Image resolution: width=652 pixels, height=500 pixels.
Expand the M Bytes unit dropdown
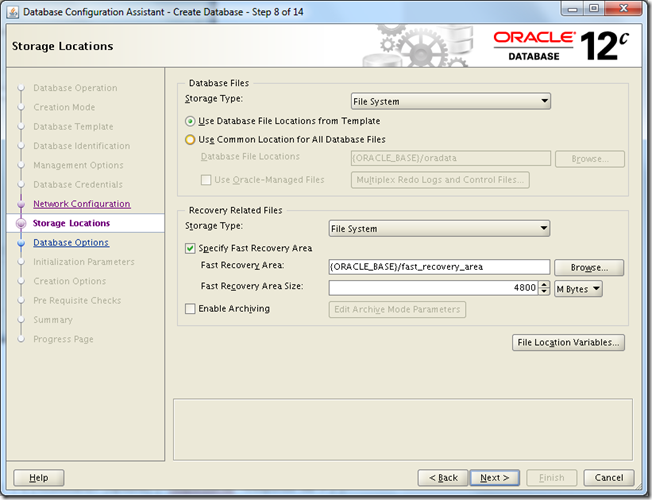[578, 288]
